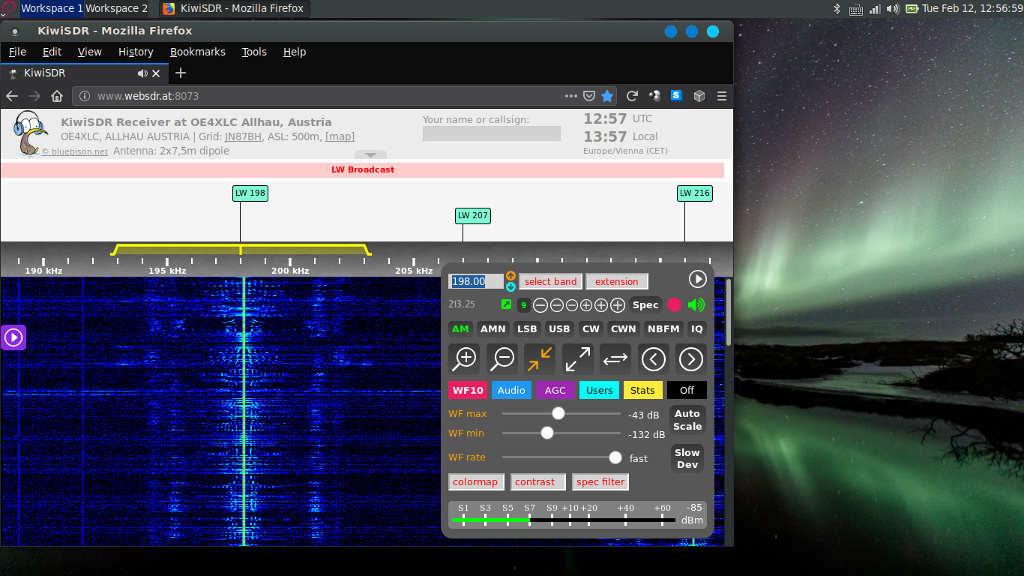Click the zoom to band double-arrow icon

click(x=615, y=359)
